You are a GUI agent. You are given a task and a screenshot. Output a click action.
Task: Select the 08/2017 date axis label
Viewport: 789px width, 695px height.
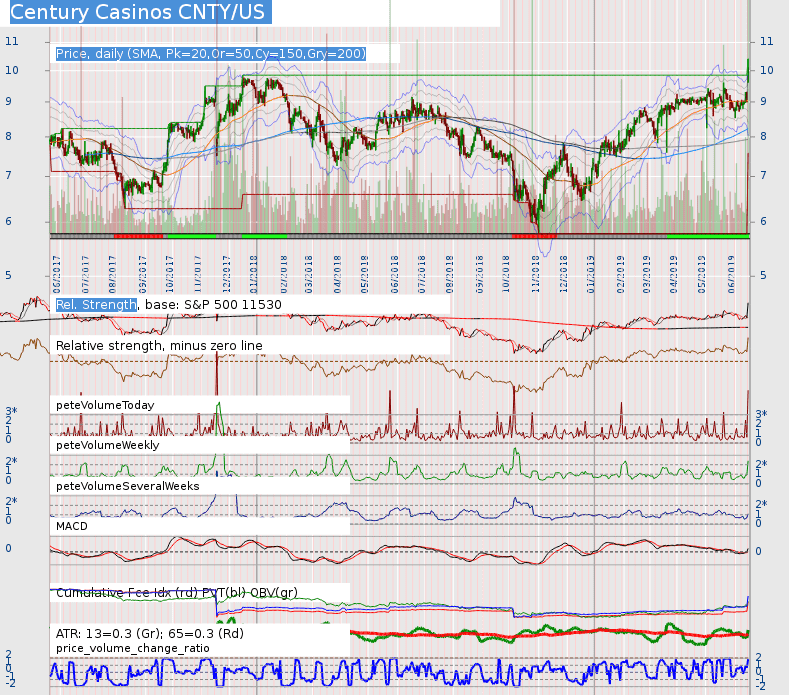[112, 274]
